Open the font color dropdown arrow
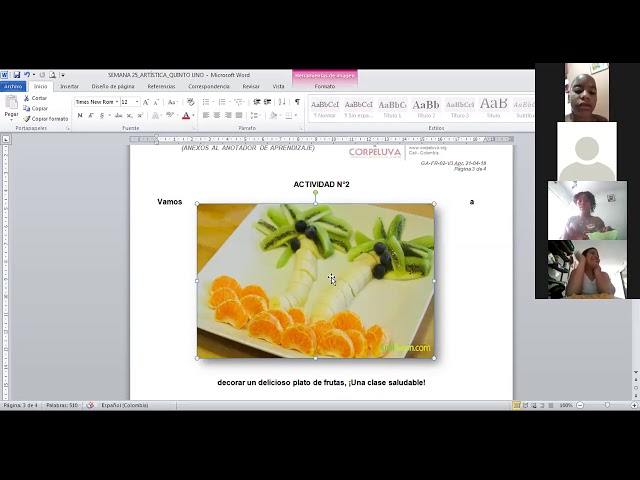 coord(193,116)
